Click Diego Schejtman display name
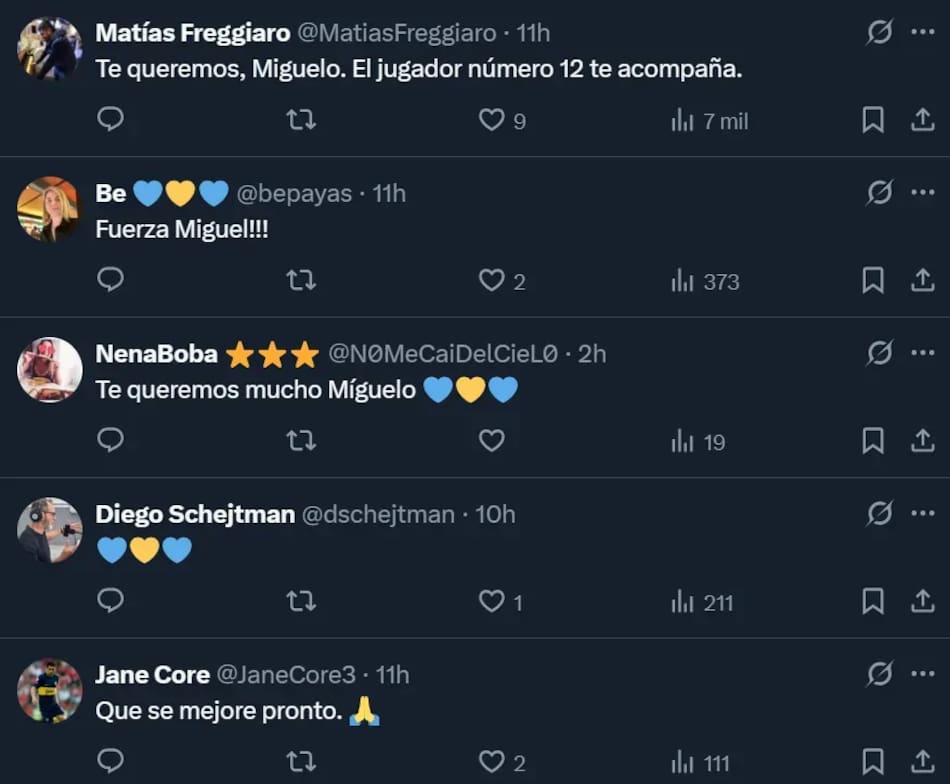Image resolution: width=950 pixels, height=784 pixels. (x=195, y=514)
